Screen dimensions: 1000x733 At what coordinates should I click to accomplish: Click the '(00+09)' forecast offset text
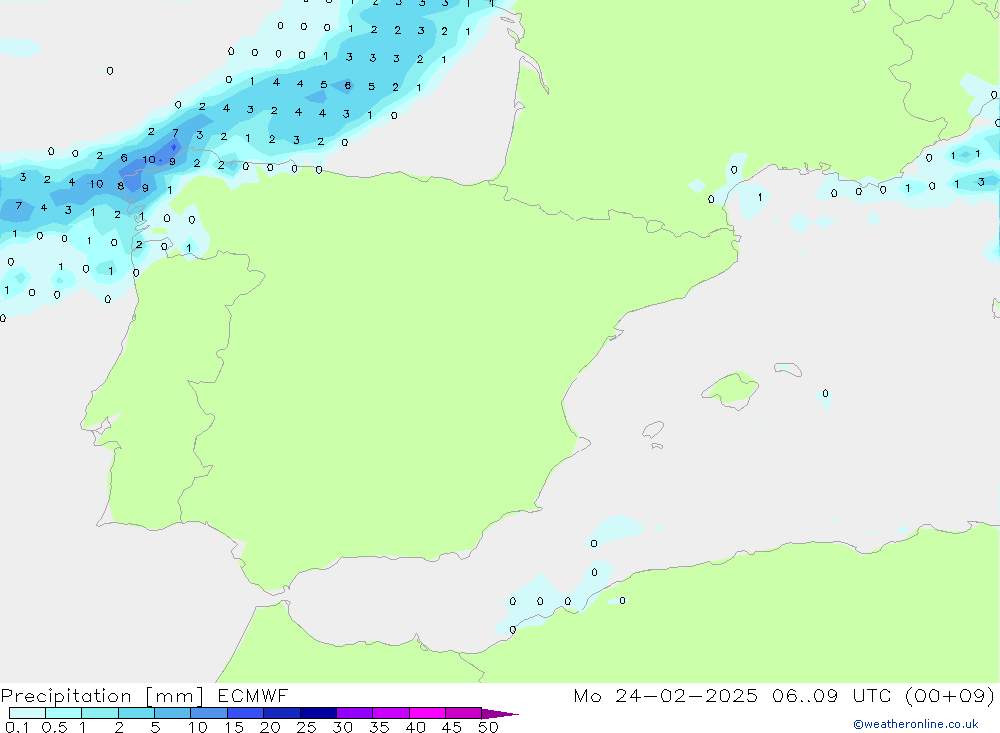pos(950,696)
